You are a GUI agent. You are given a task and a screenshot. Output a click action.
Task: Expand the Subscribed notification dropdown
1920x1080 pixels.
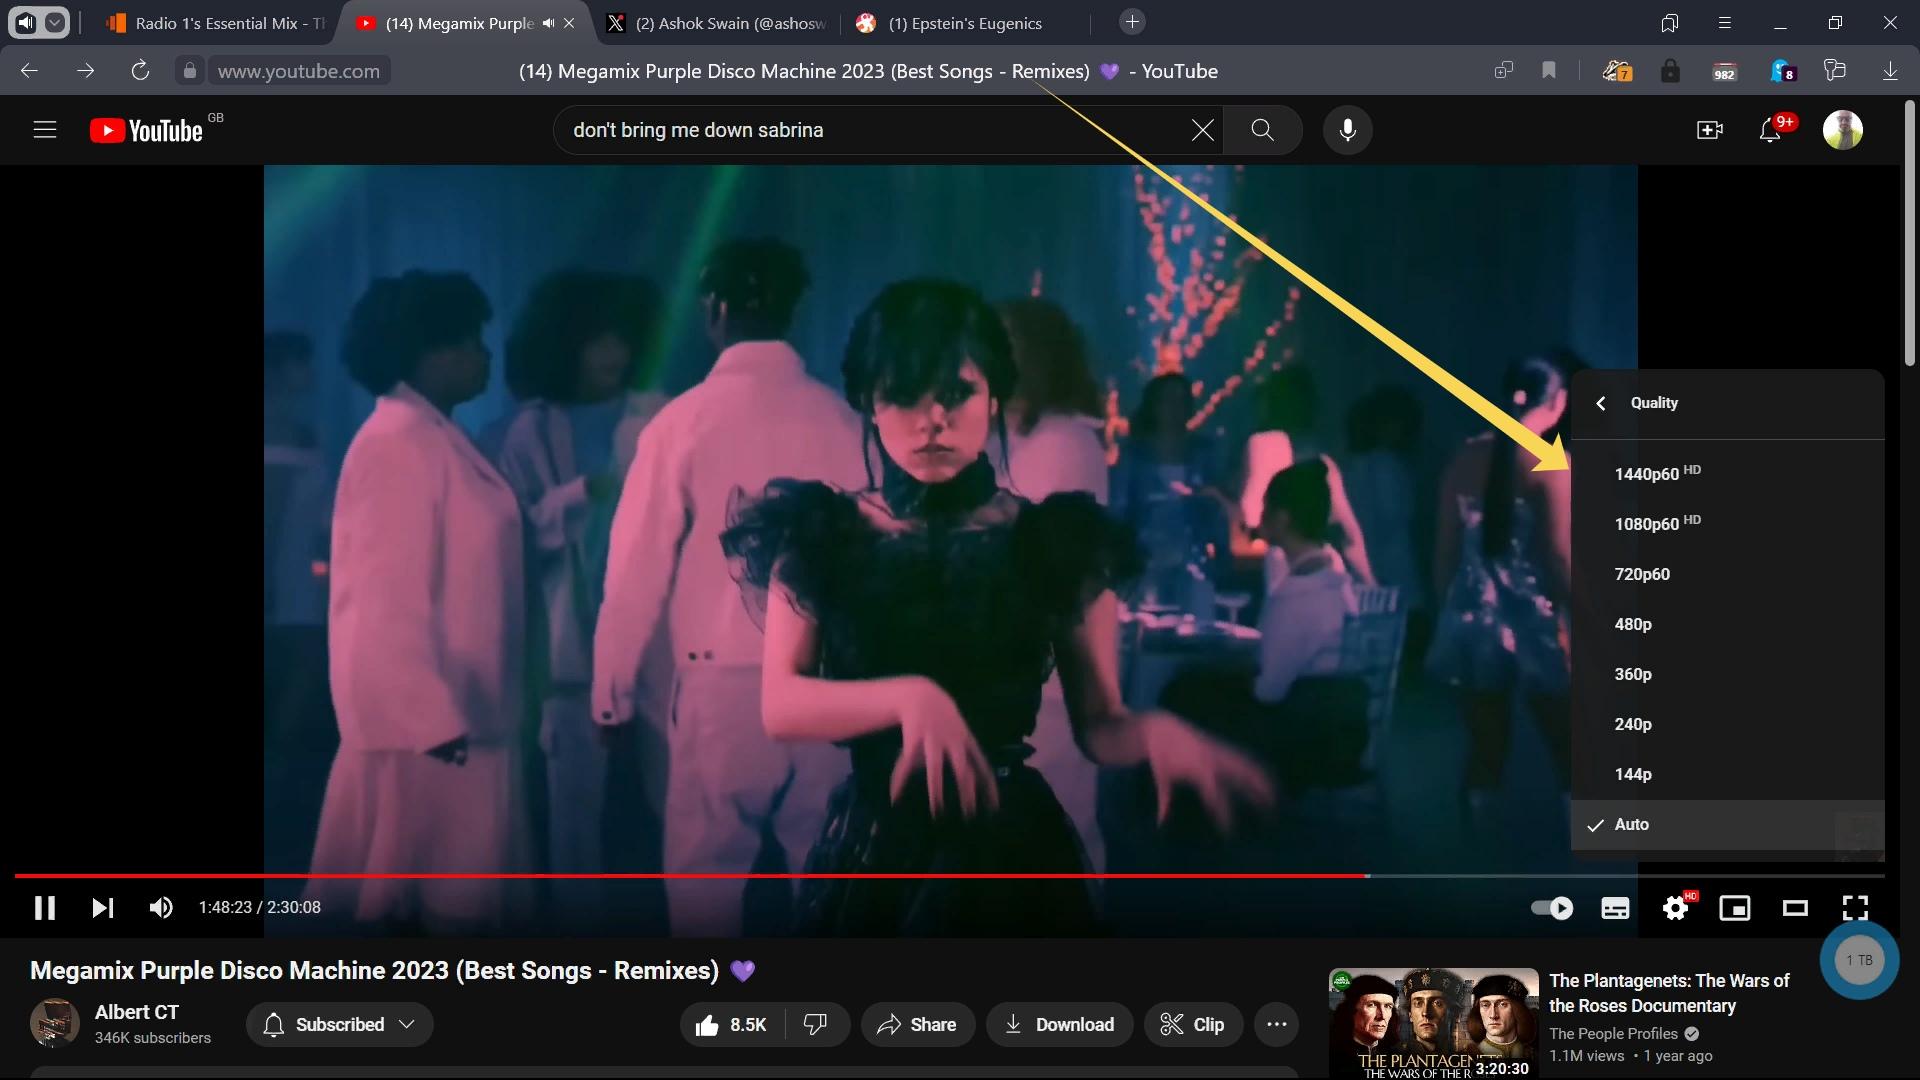click(340, 1025)
